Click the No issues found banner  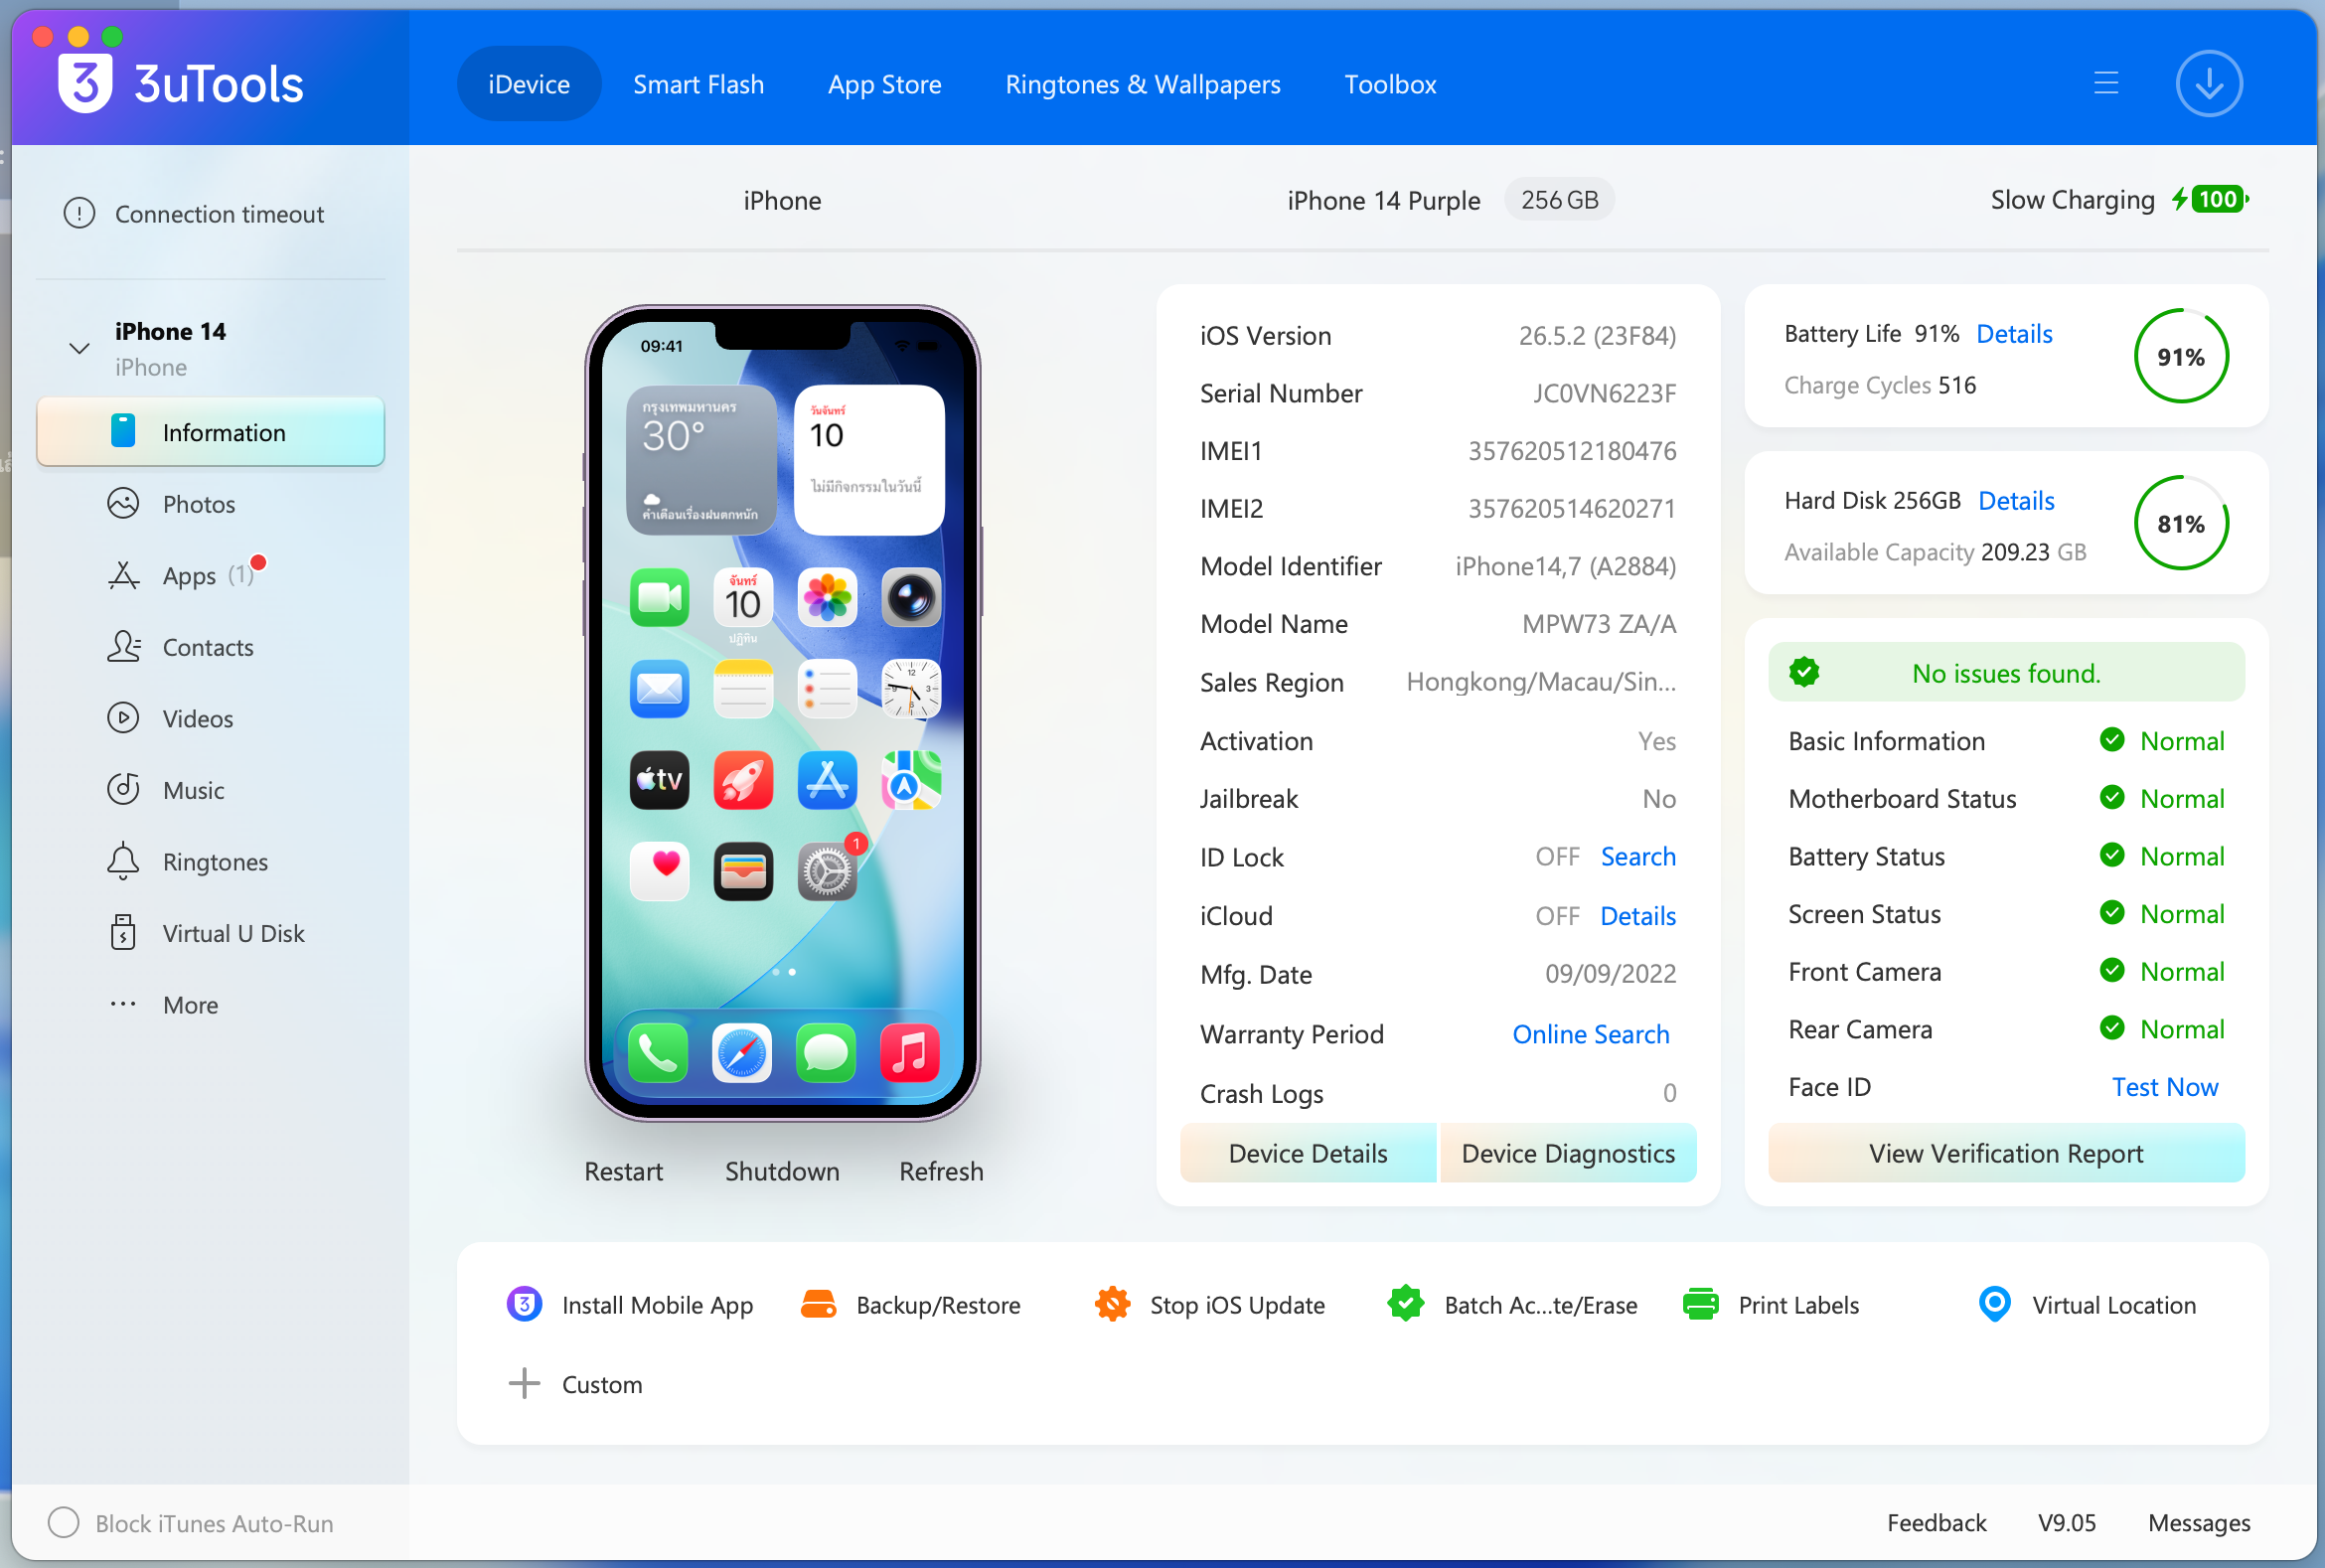click(x=2006, y=672)
